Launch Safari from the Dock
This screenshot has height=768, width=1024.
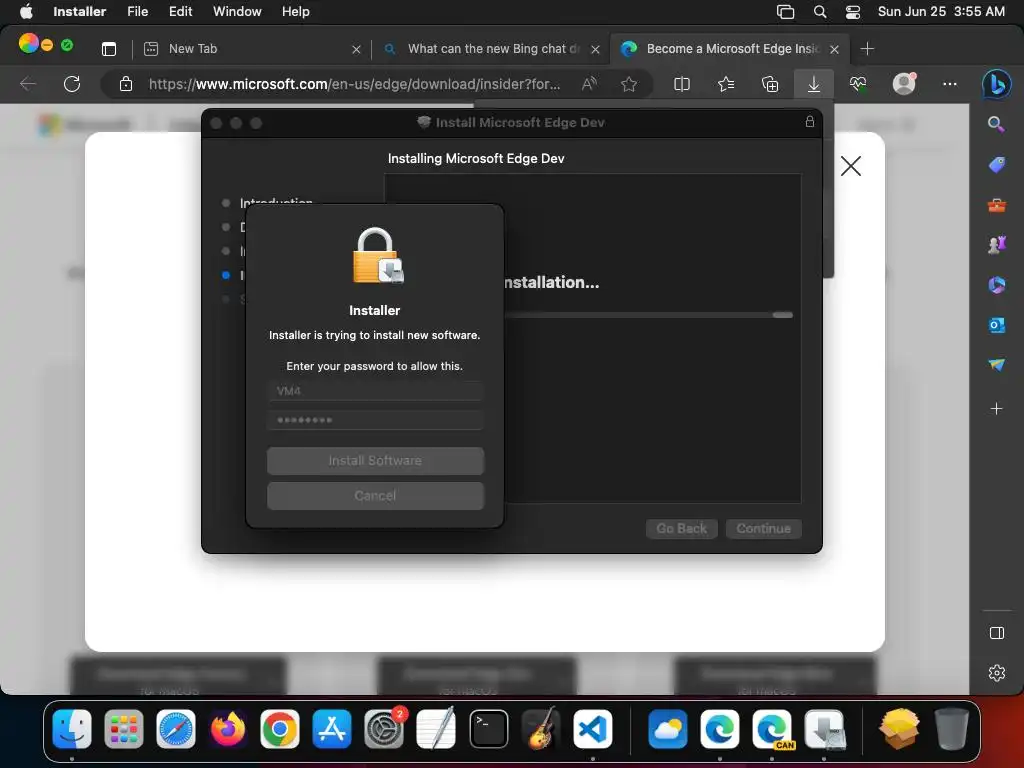(176, 728)
